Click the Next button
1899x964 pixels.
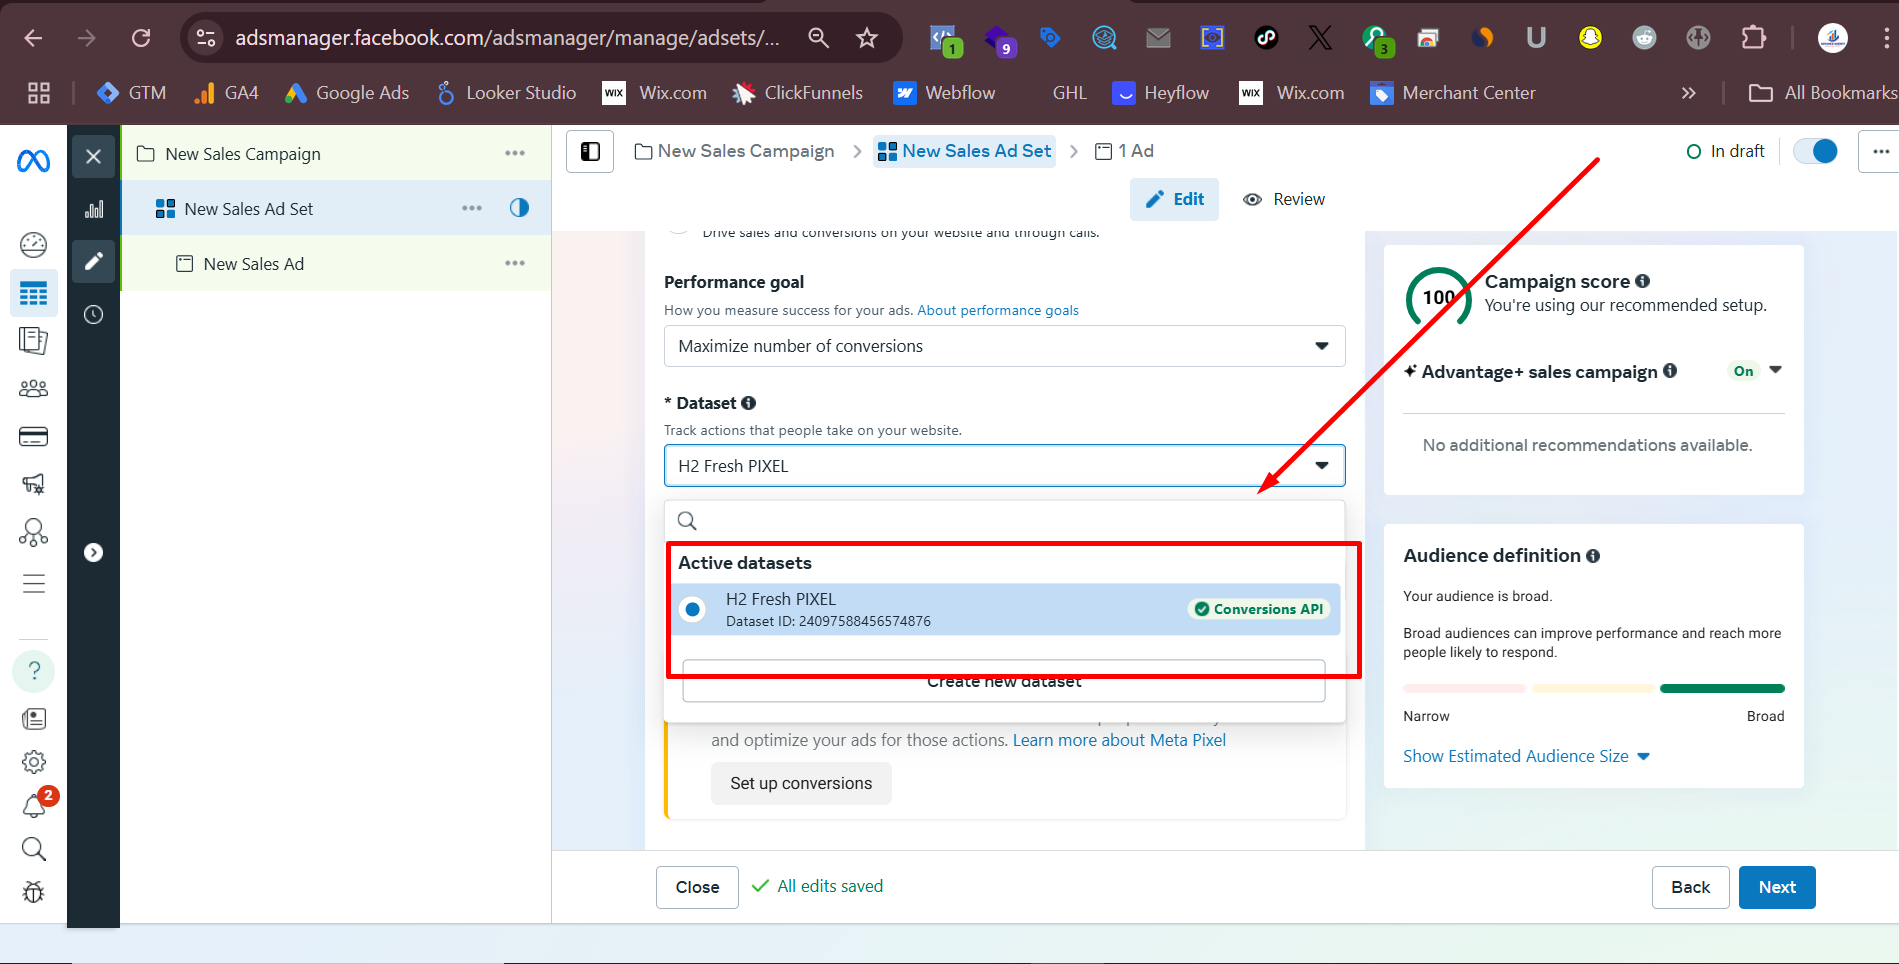pyautogui.click(x=1776, y=887)
